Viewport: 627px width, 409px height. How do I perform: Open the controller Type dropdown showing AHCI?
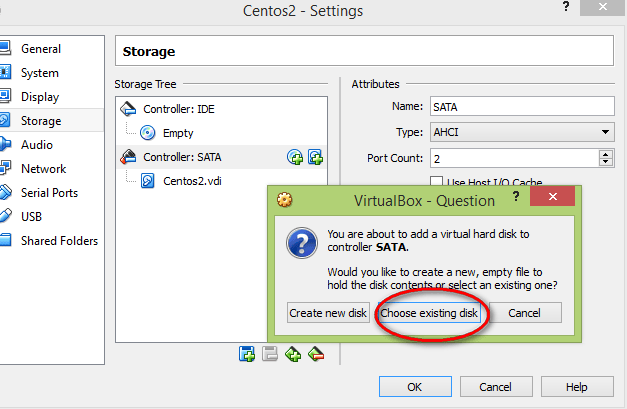coord(522,132)
